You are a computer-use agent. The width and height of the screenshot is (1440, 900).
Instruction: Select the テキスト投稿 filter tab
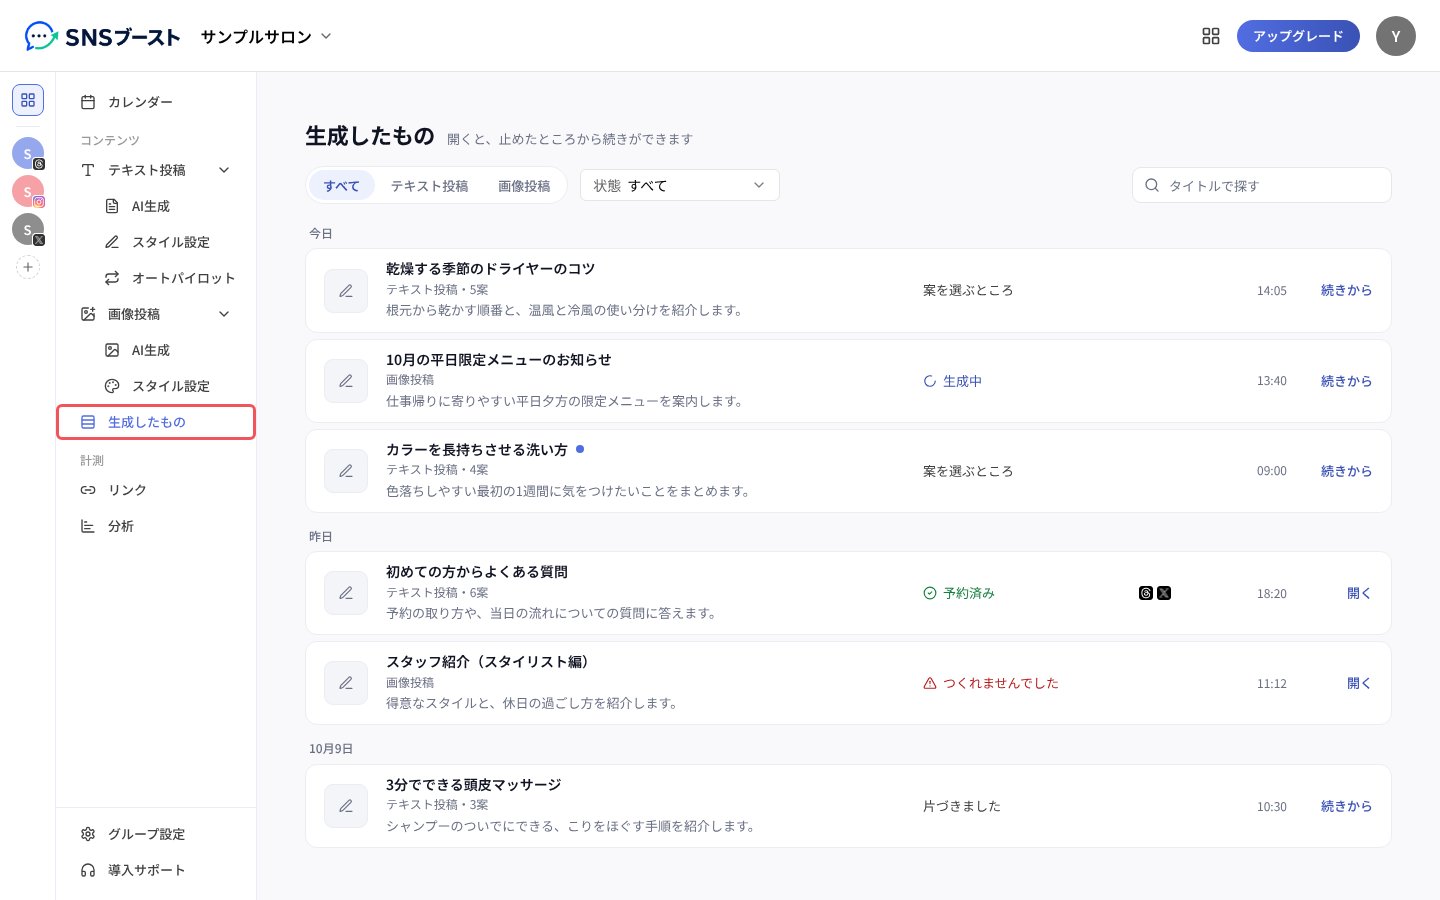pyautogui.click(x=429, y=185)
